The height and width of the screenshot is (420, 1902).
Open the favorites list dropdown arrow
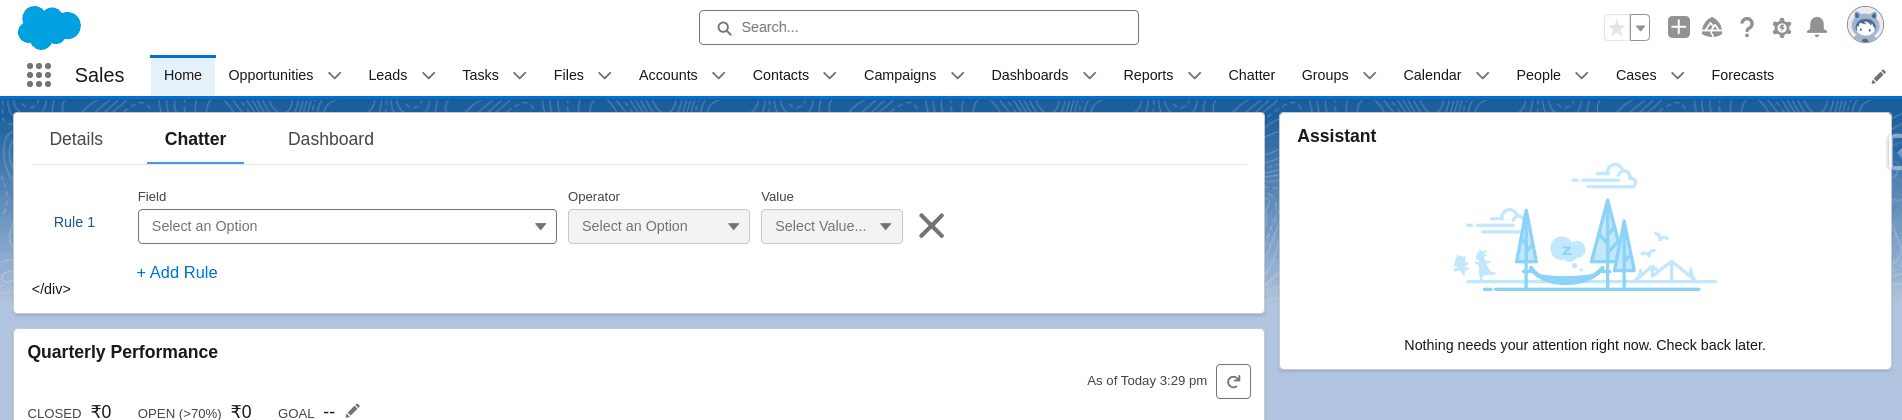[1640, 28]
